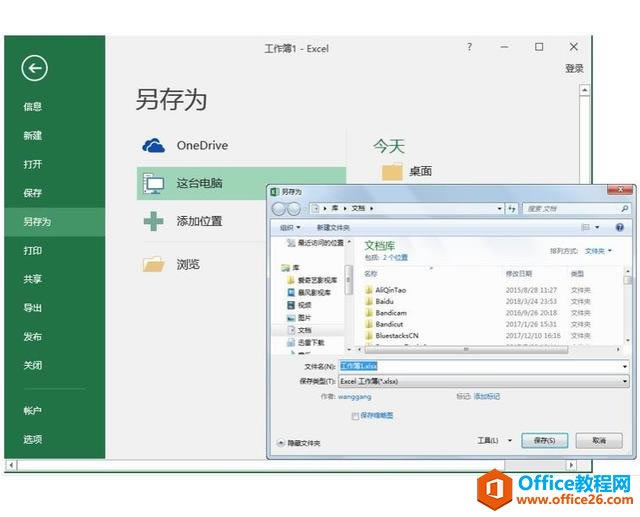Open the view options dropdown arrow
The width and height of the screenshot is (640, 517).
click(x=597, y=227)
